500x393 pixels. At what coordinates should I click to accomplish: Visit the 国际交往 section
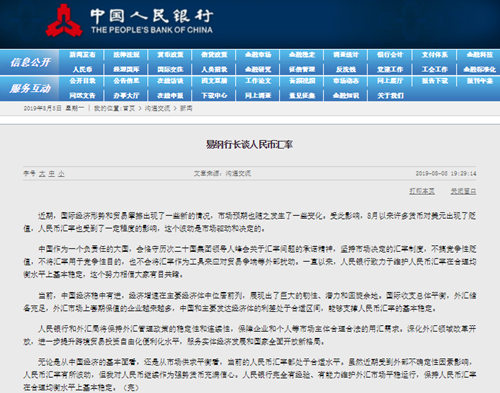[170, 69]
